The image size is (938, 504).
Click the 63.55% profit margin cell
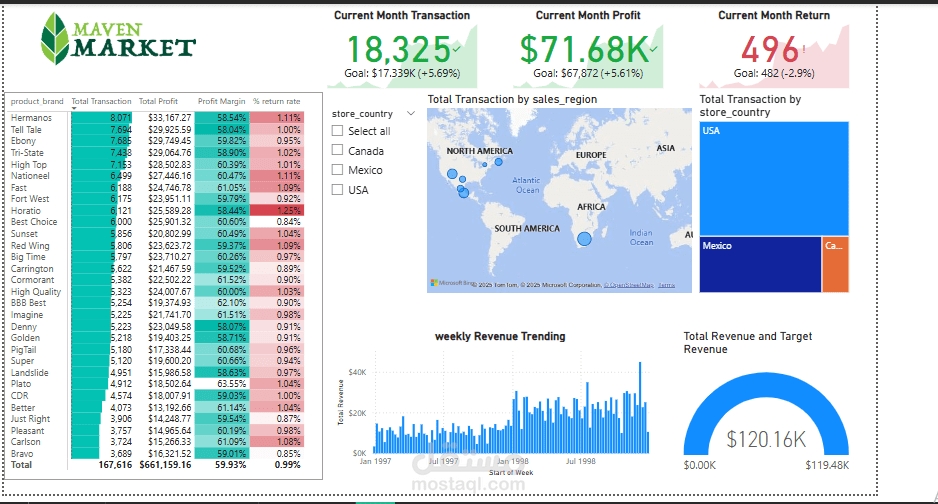coord(222,384)
